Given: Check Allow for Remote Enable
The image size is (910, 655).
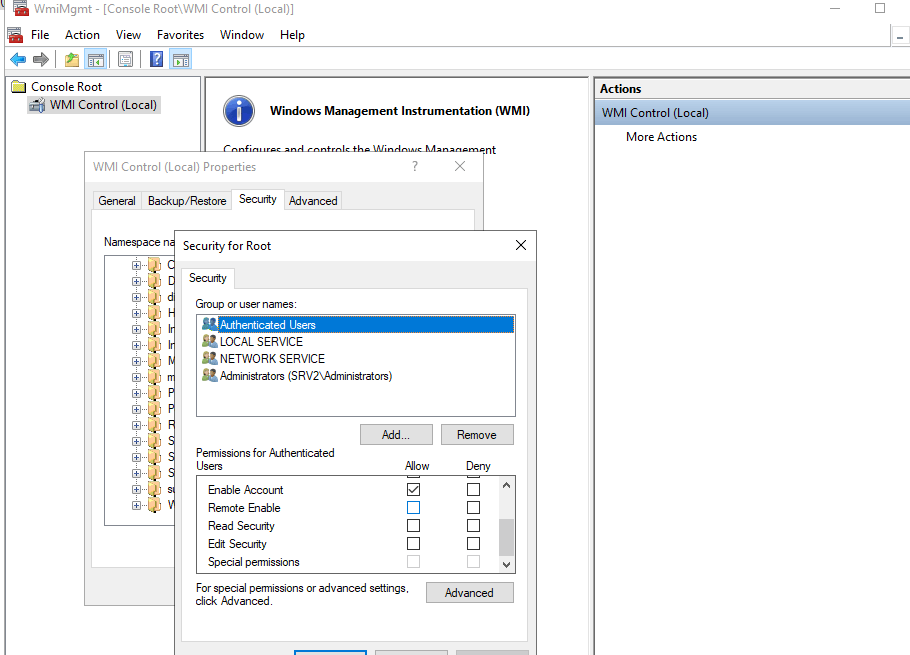Looking at the screenshot, I should [x=413, y=508].
